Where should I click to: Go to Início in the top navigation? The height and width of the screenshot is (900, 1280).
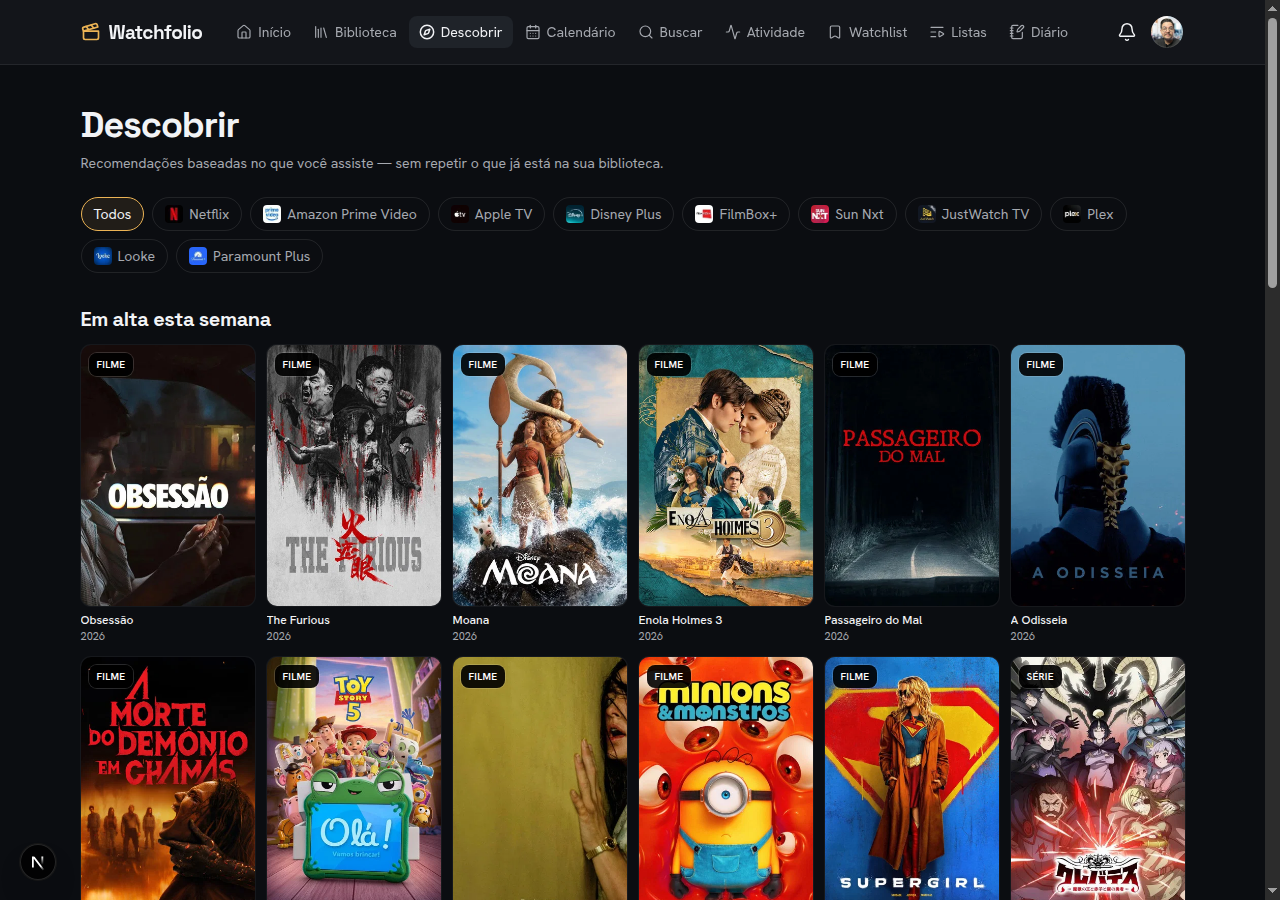pyautogui.click(x=264, y=32)
